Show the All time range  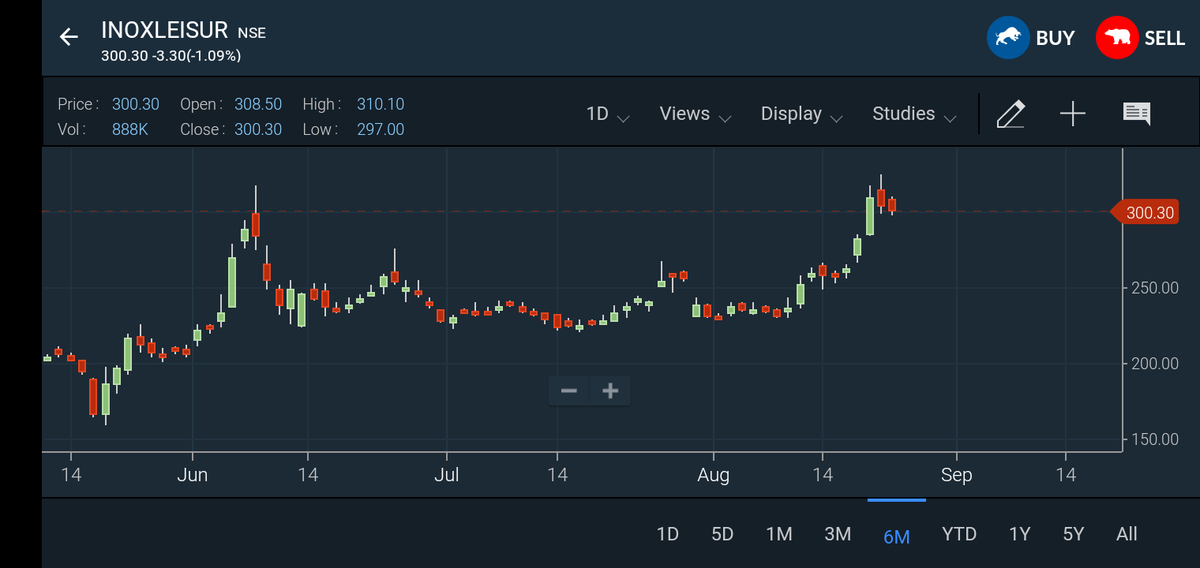pyautogui.click(x=1126, y=534)
